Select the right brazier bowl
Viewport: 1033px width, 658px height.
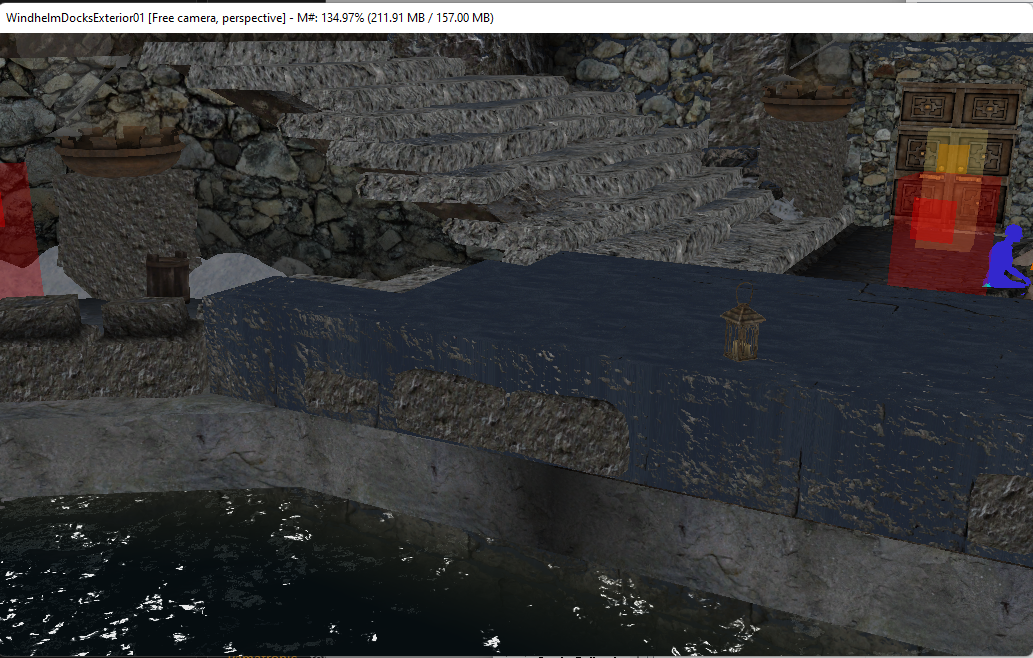point(807,101)
